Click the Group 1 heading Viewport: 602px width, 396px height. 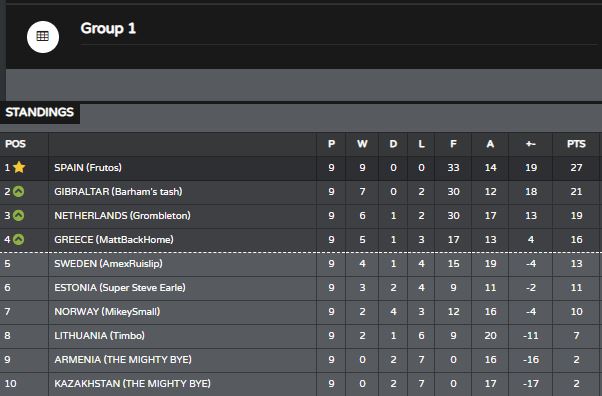[x=108, y=28]
